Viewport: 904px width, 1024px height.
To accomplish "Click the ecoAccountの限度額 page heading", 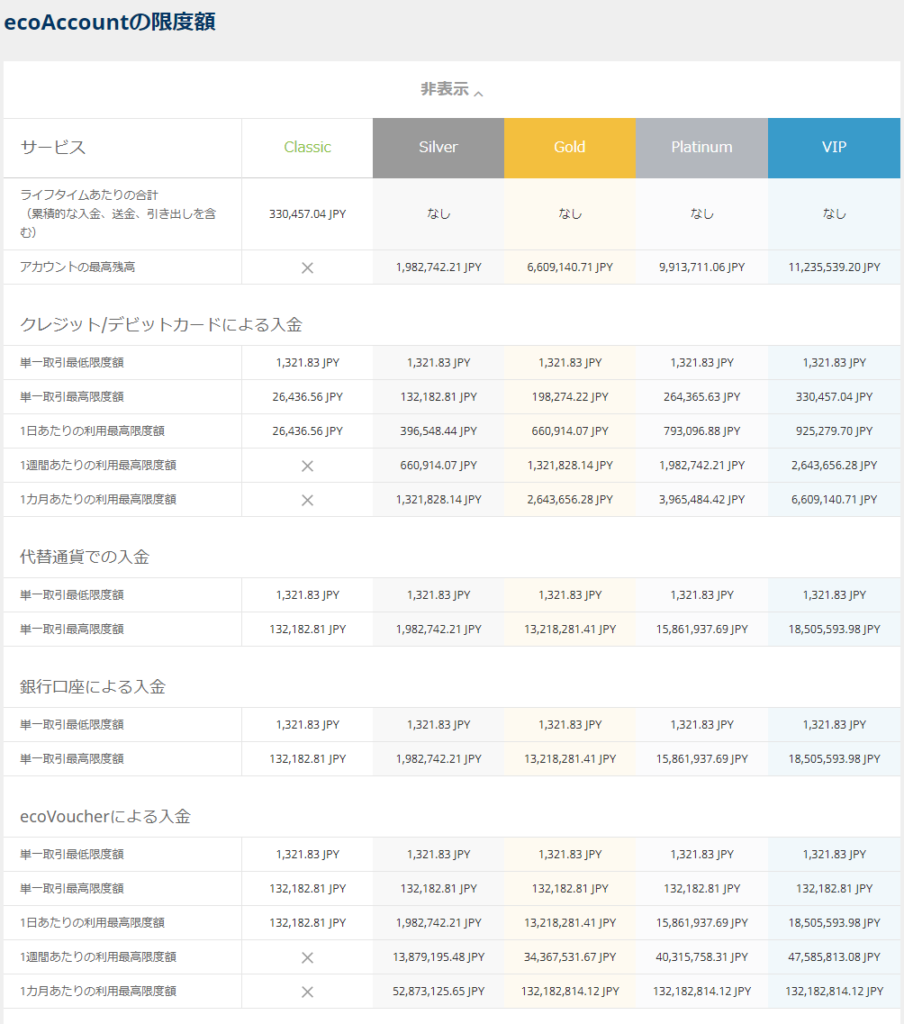I will click(109, 22).
